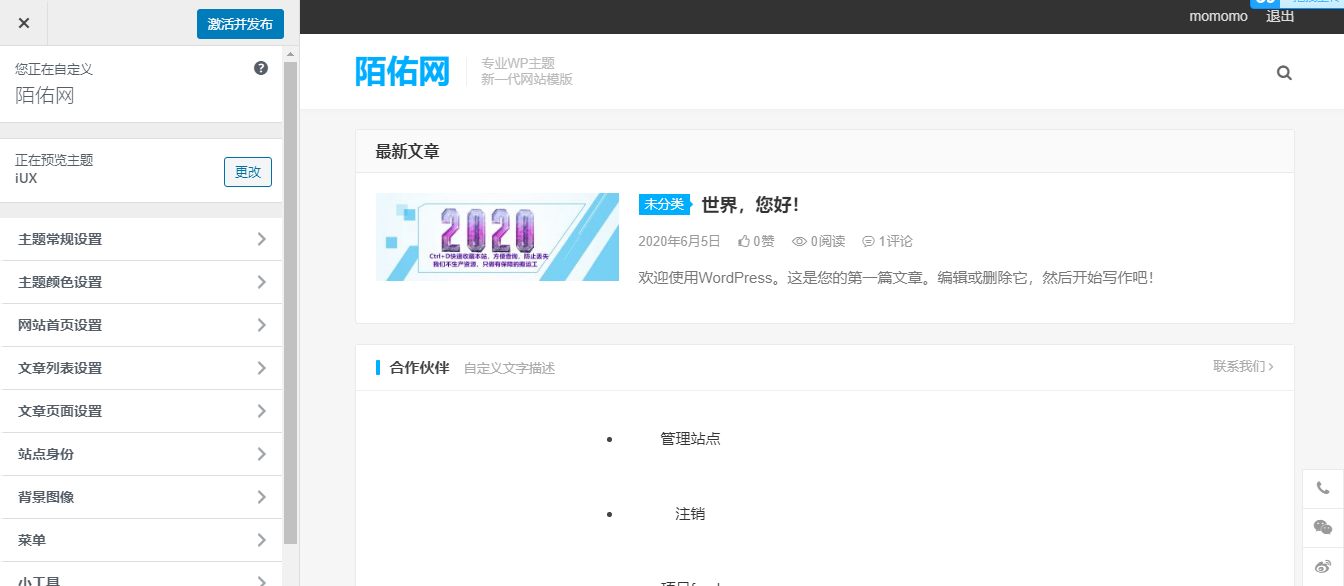Open the 联系我们 link in partner section
The height and width of the screenshot is (586, 1344).
click(x=1243, y=367)
